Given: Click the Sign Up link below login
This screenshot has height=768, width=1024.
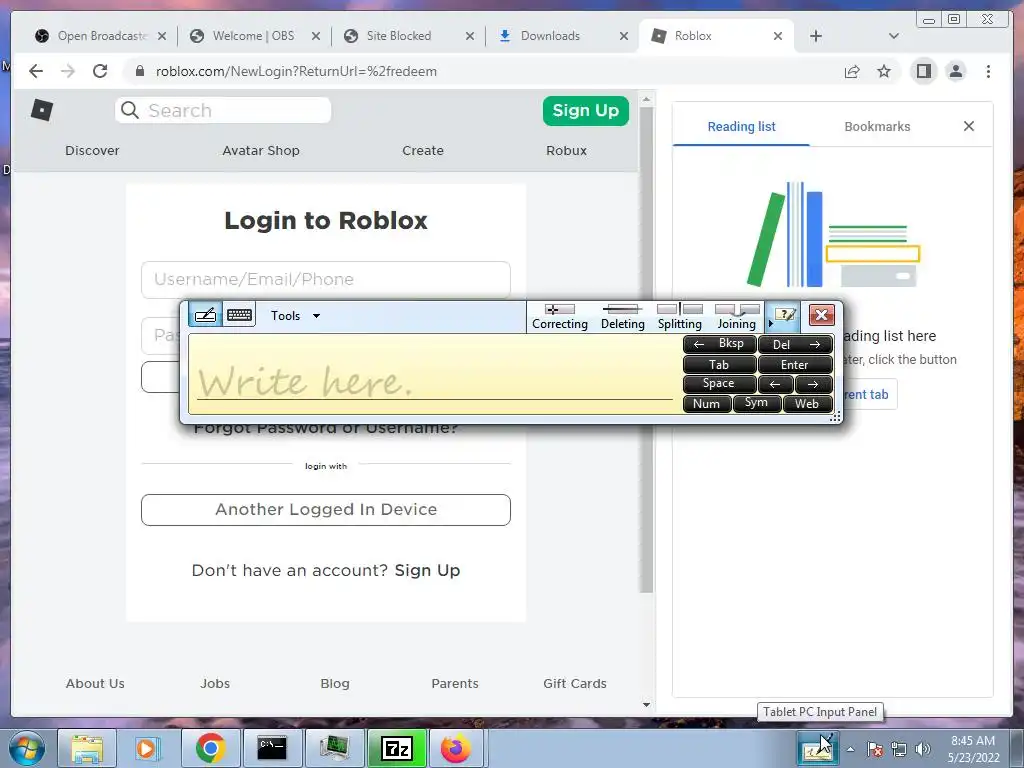Looking at the screenshot, I should [427, 570].
